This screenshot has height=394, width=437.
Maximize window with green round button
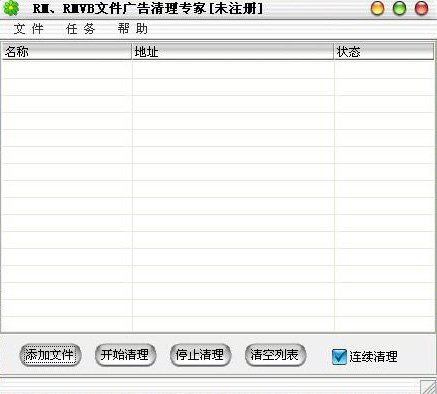[x=399, y=8]
